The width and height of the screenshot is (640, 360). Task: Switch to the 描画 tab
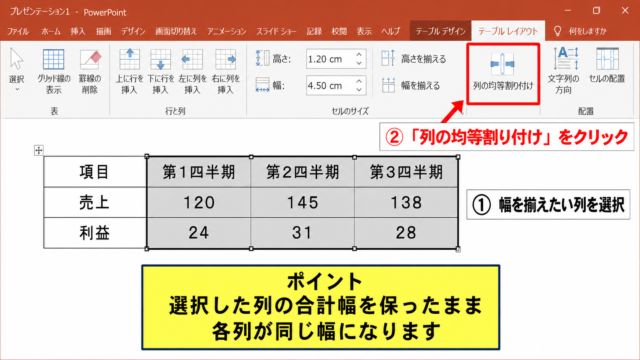point(103,31)
